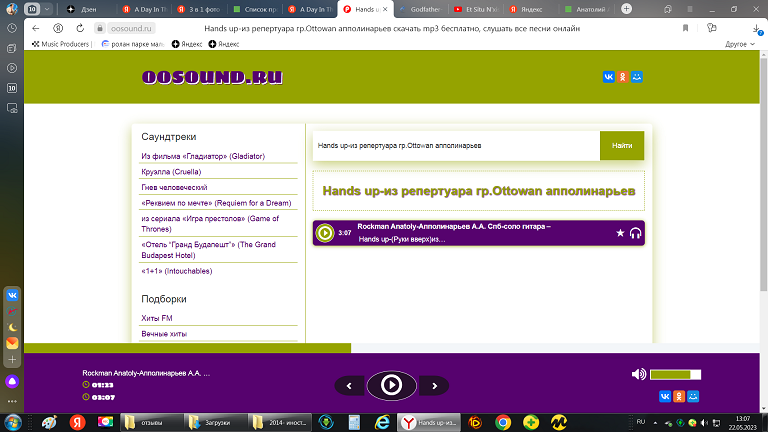
Task: Click the Найти search button
Action: [622, 145]
